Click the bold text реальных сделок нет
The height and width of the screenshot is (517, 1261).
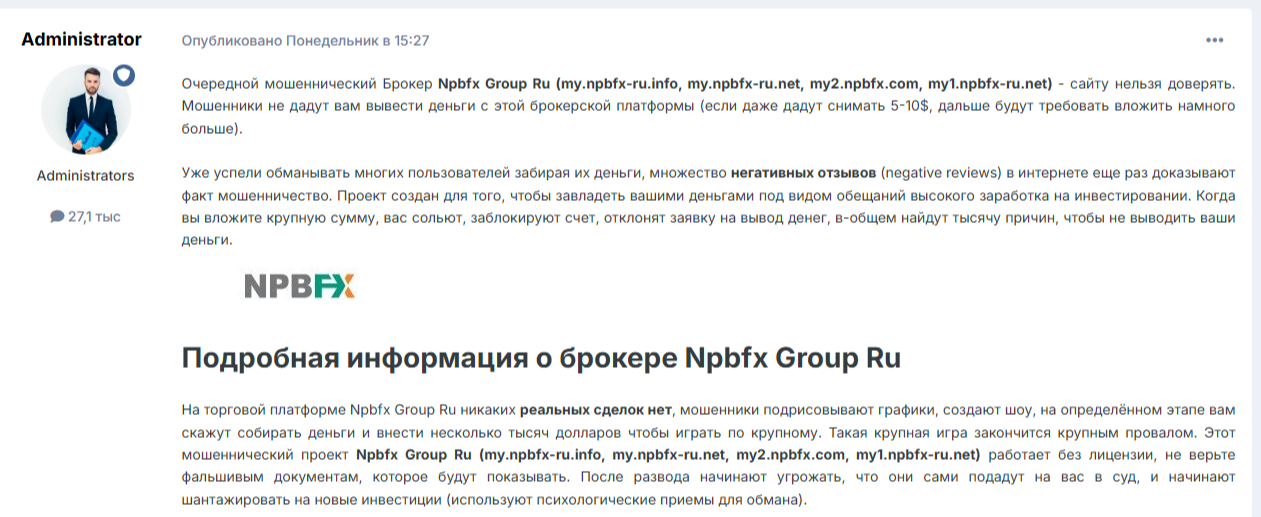pyautogui.click(x=598, y=410)
